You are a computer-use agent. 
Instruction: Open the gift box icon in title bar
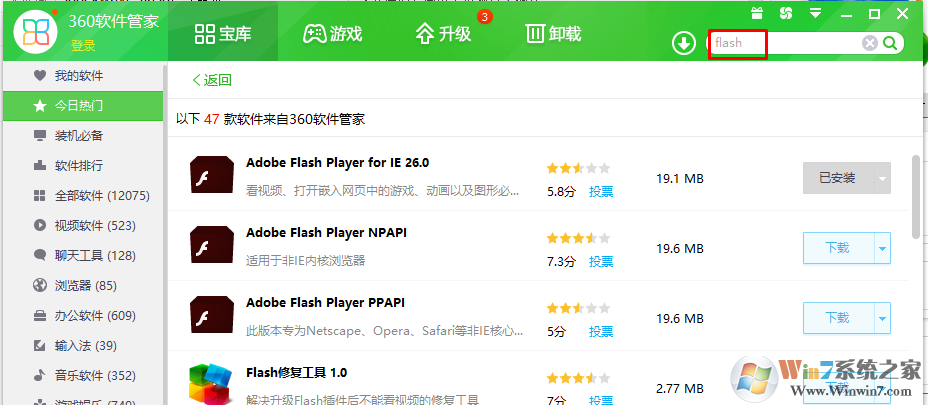(756, 13)
